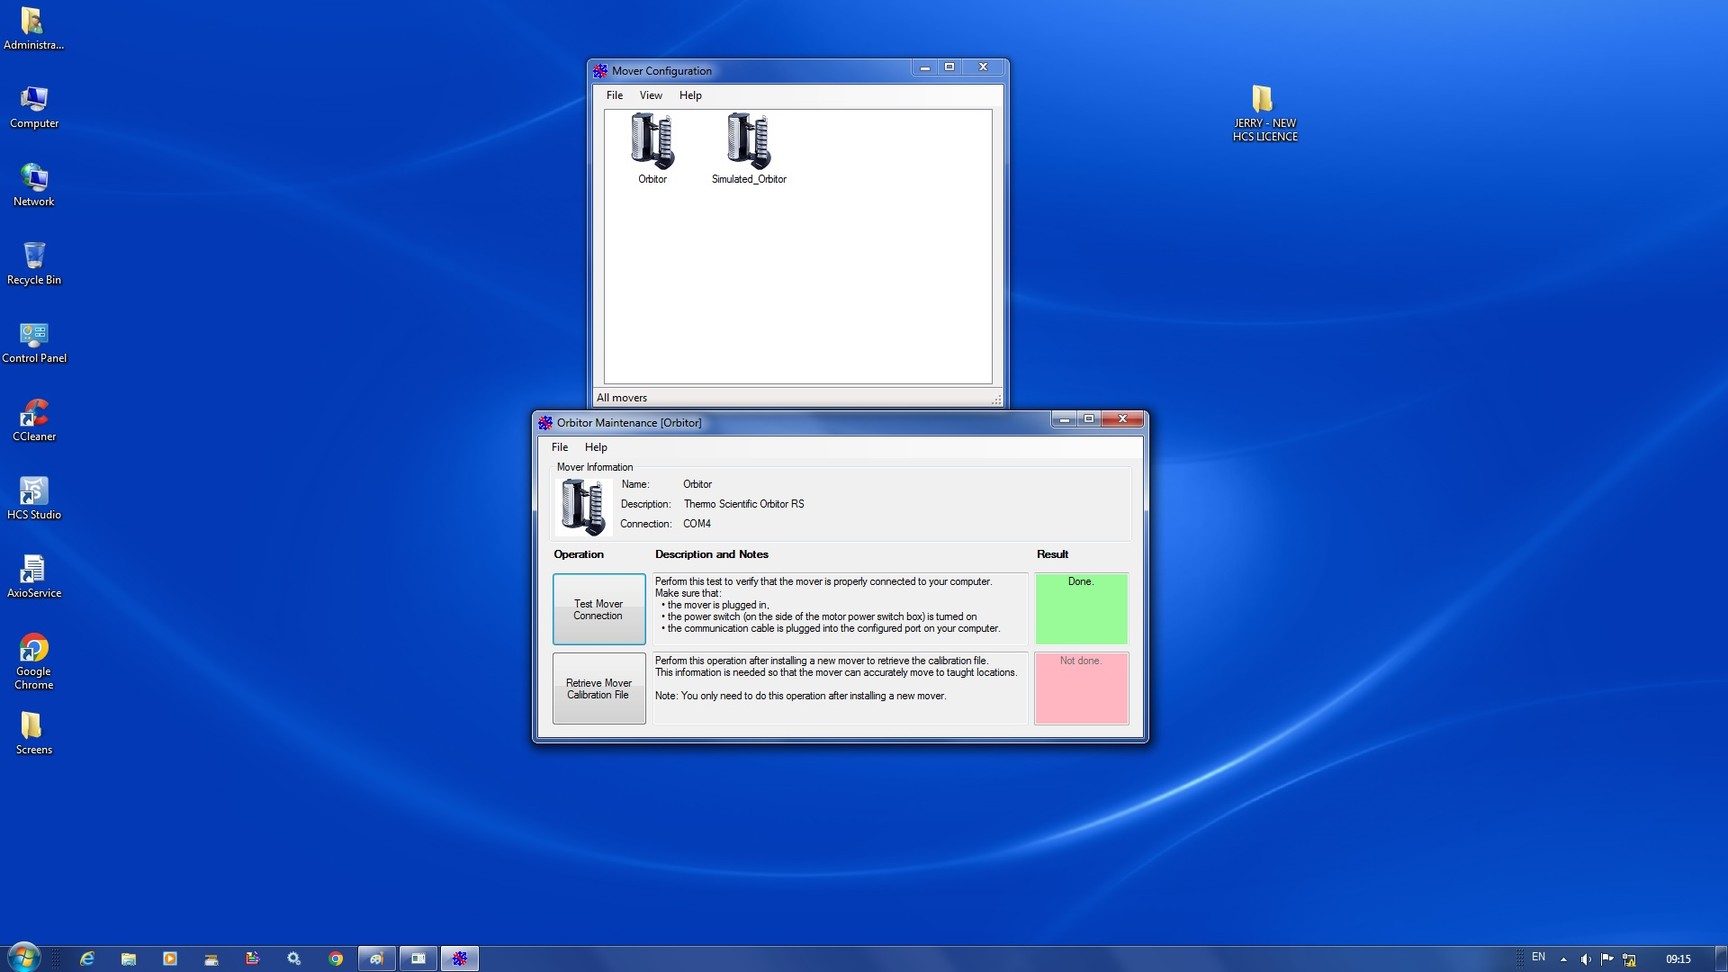Open the Windows Start menu
The height and width of the screenshot is (972, 1728).
point(22,957)
